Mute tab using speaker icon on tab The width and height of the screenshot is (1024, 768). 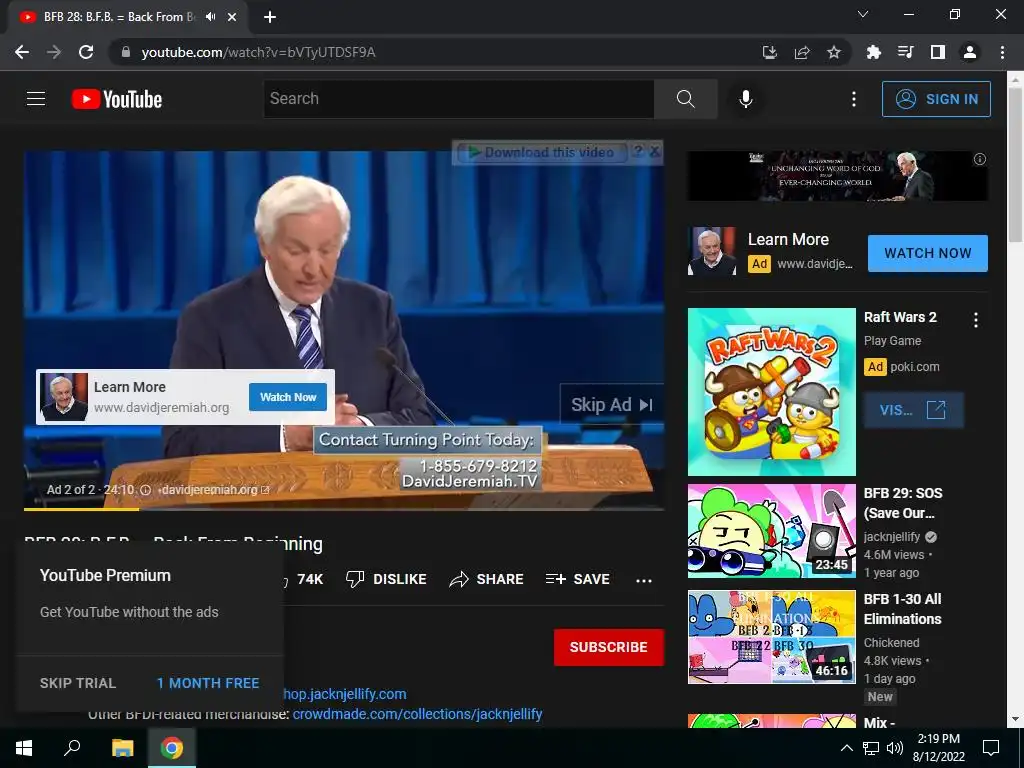[x=210, y=17]
